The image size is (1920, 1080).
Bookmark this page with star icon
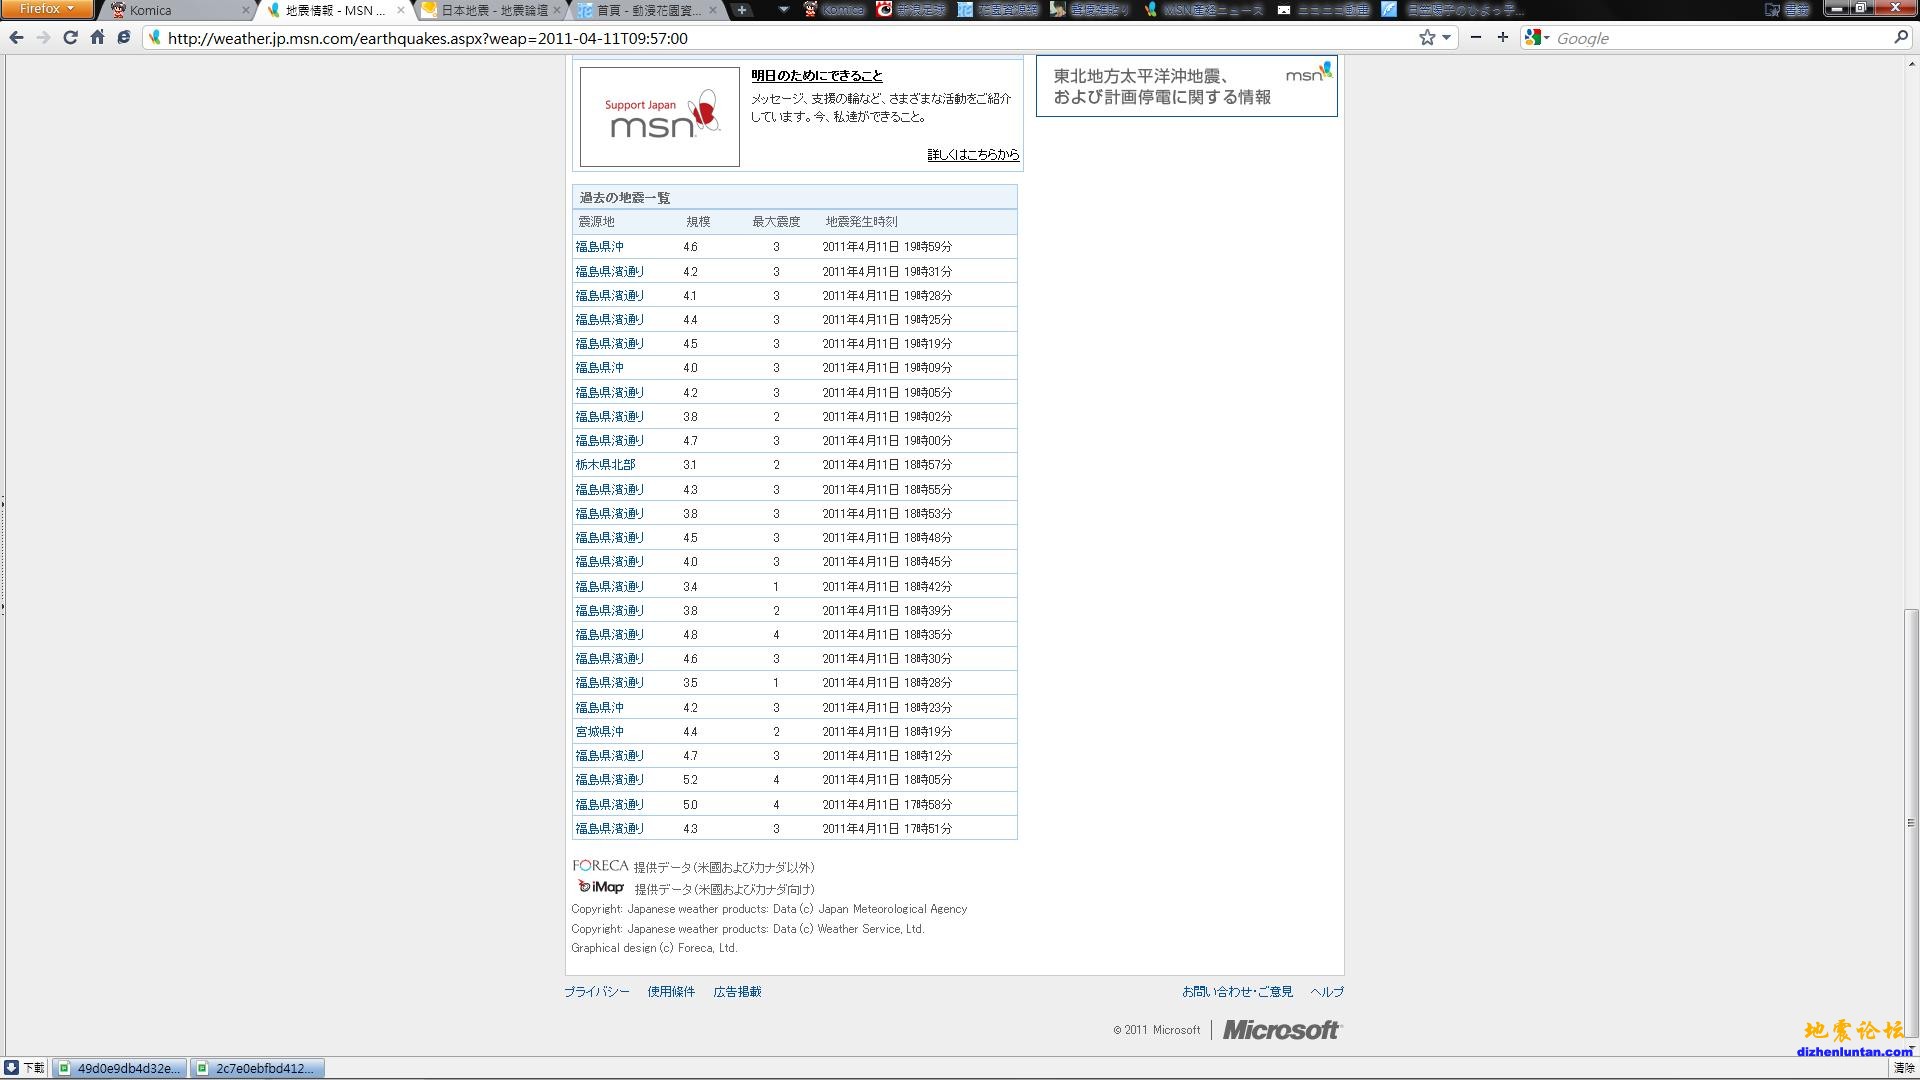tap(1426, 38)
